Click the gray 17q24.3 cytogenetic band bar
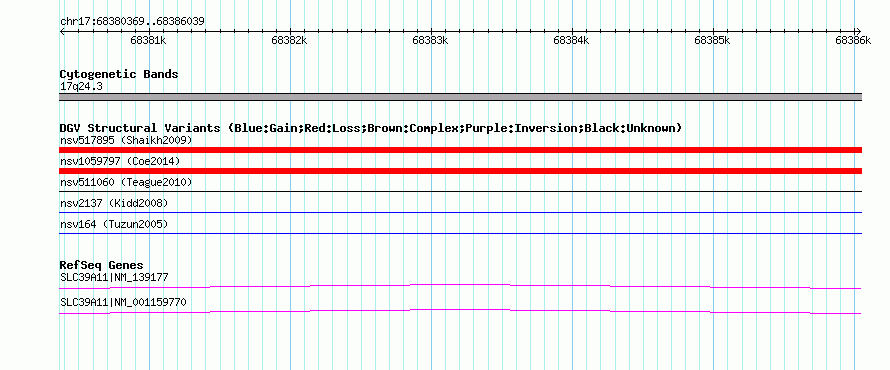 (460, 97)
